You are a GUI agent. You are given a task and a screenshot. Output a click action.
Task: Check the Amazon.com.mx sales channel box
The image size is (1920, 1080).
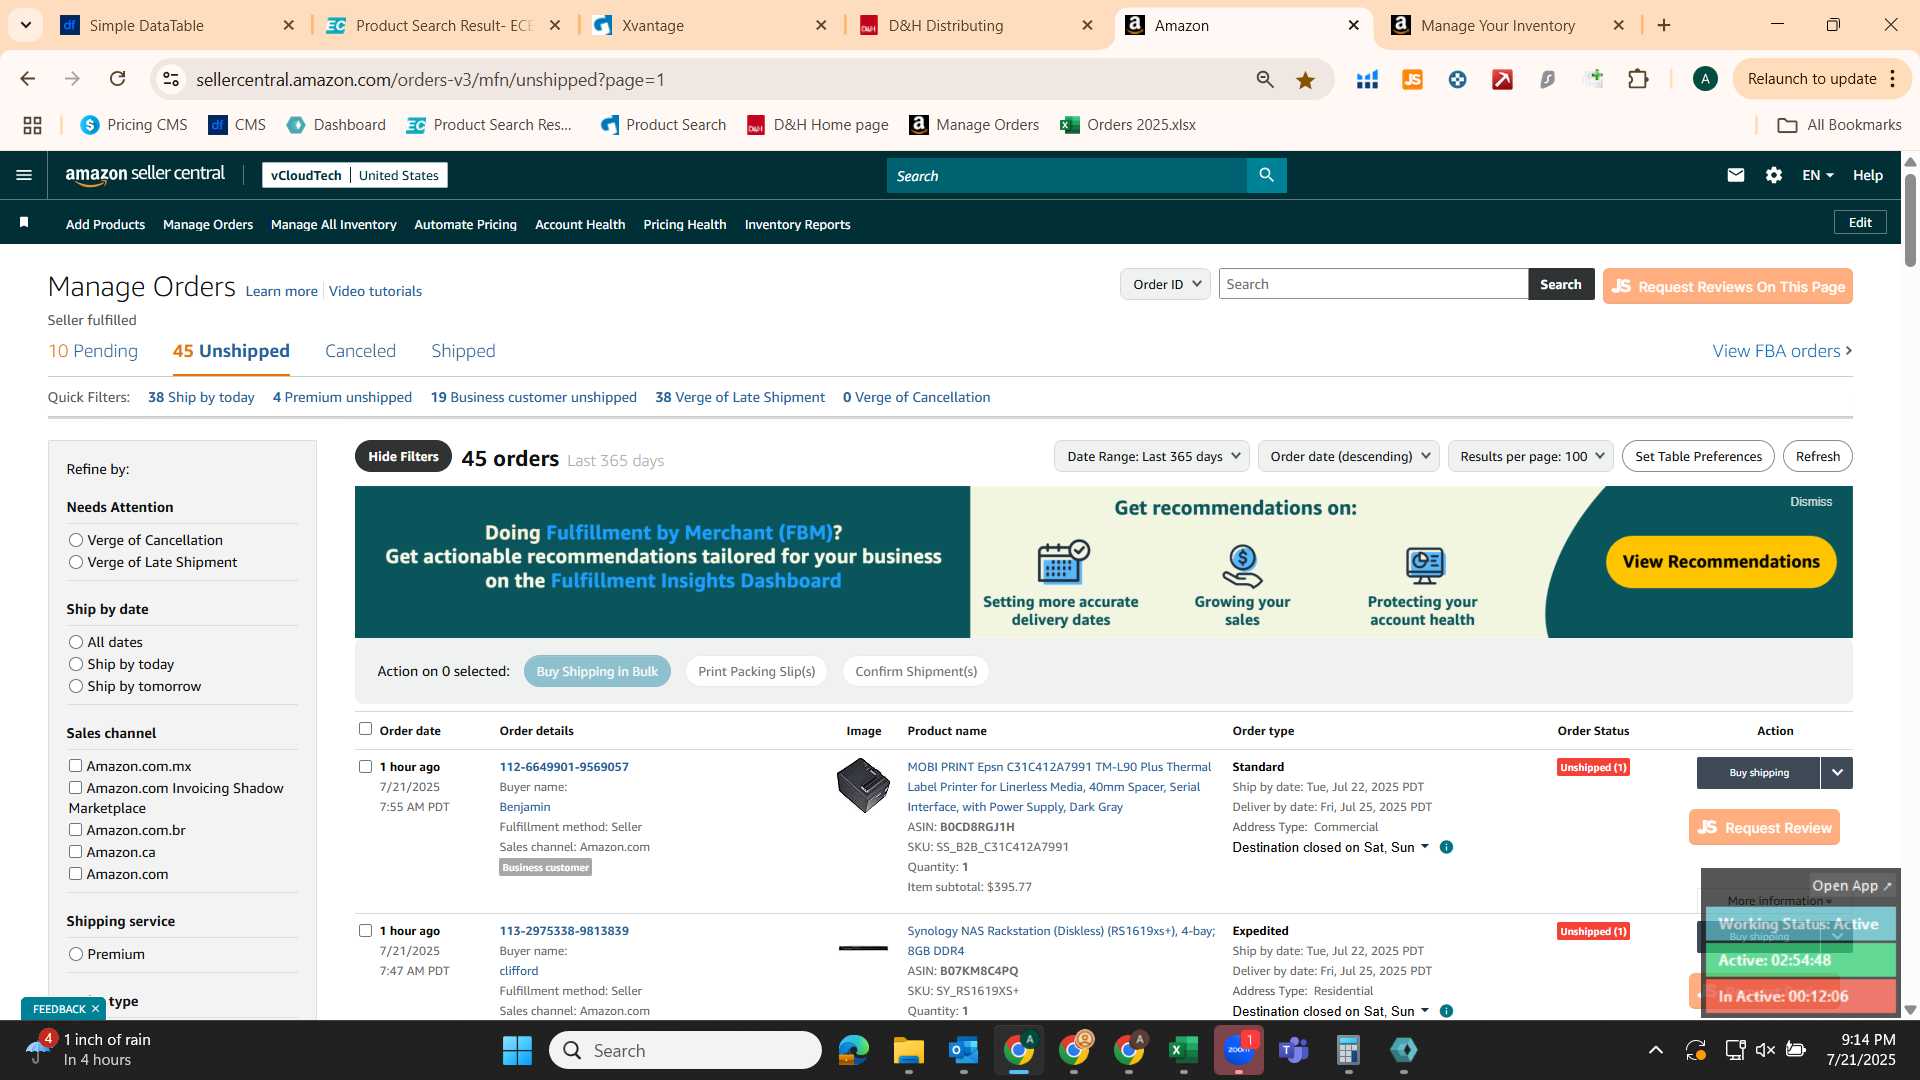pos(75,766)
